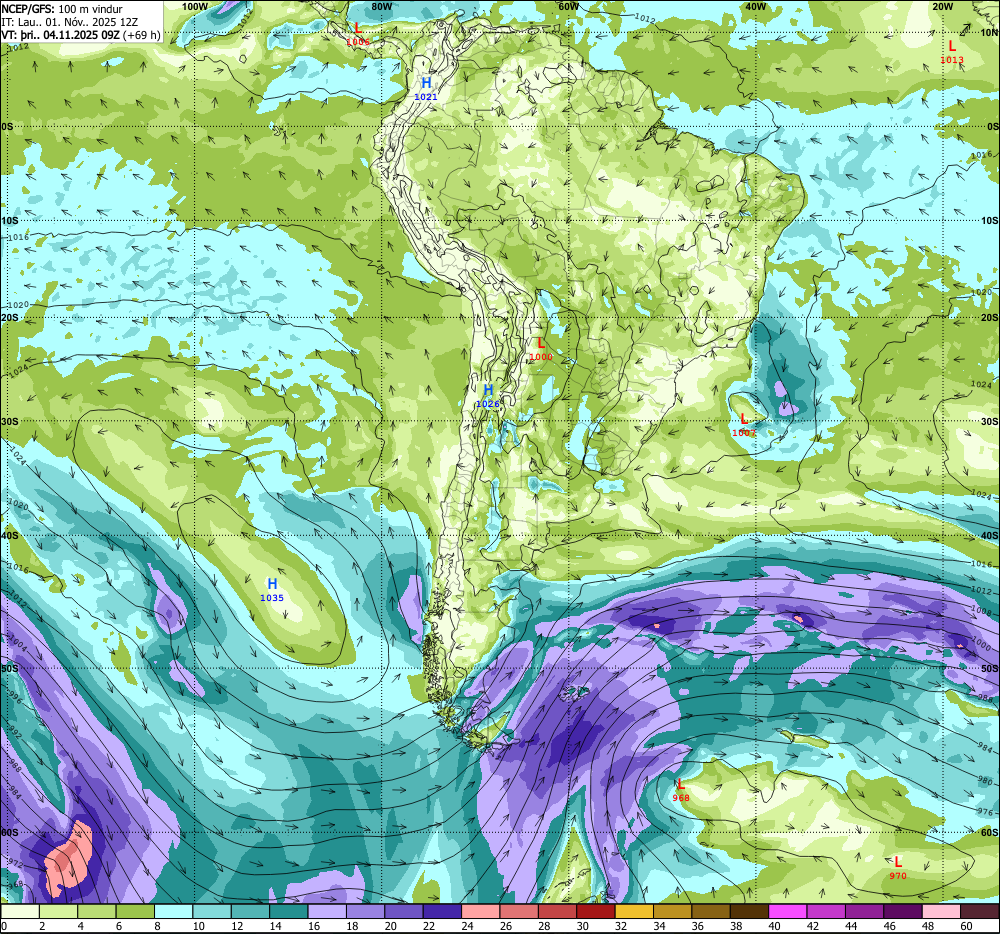Click the 20W longitude label

click(x=942, y=6)
